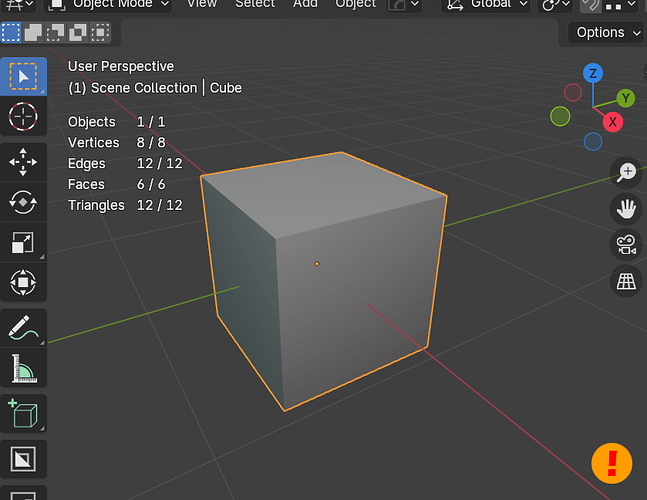Click the negative Y olive green gizmo circle

click(560, 116)
